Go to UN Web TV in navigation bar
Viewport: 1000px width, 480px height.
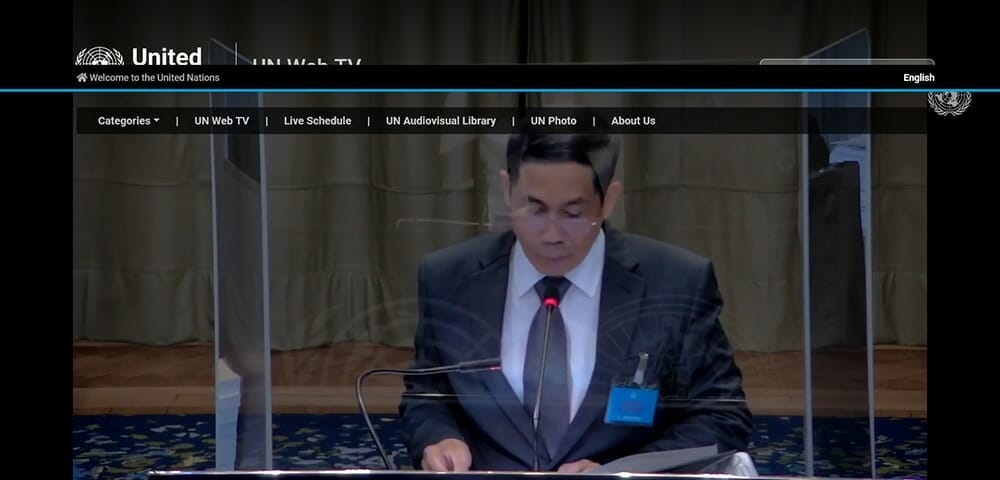[x=221, y=121]
